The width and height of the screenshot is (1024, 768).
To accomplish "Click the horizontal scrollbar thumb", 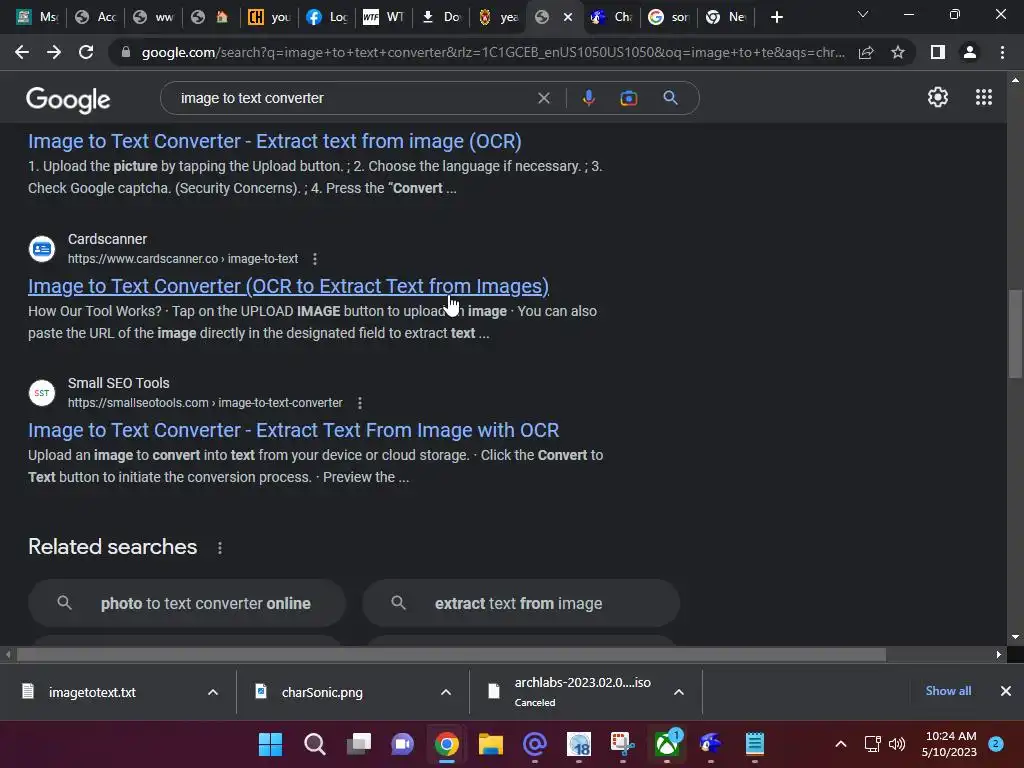I will [451, 654].
